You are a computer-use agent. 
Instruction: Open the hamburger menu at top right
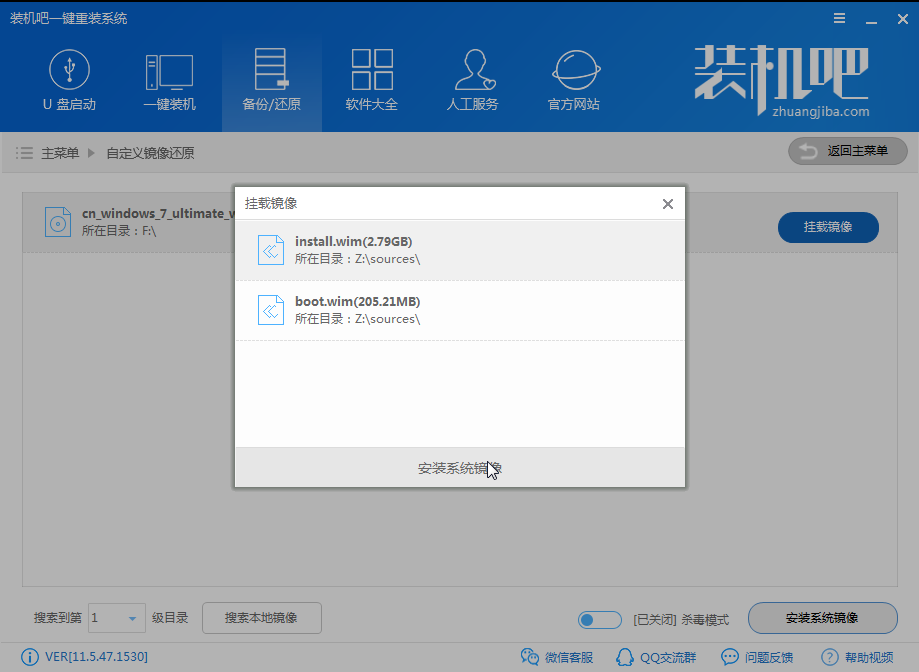point(838,17)
